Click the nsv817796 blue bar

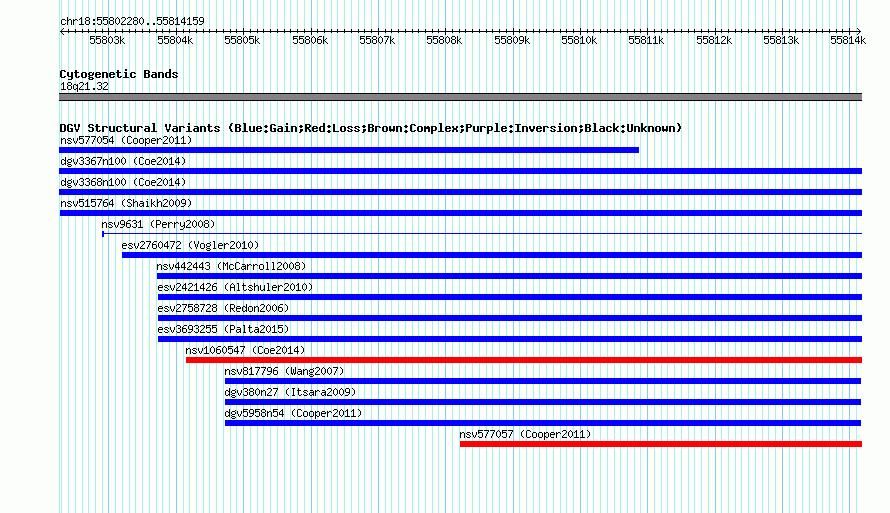point(543,381)
